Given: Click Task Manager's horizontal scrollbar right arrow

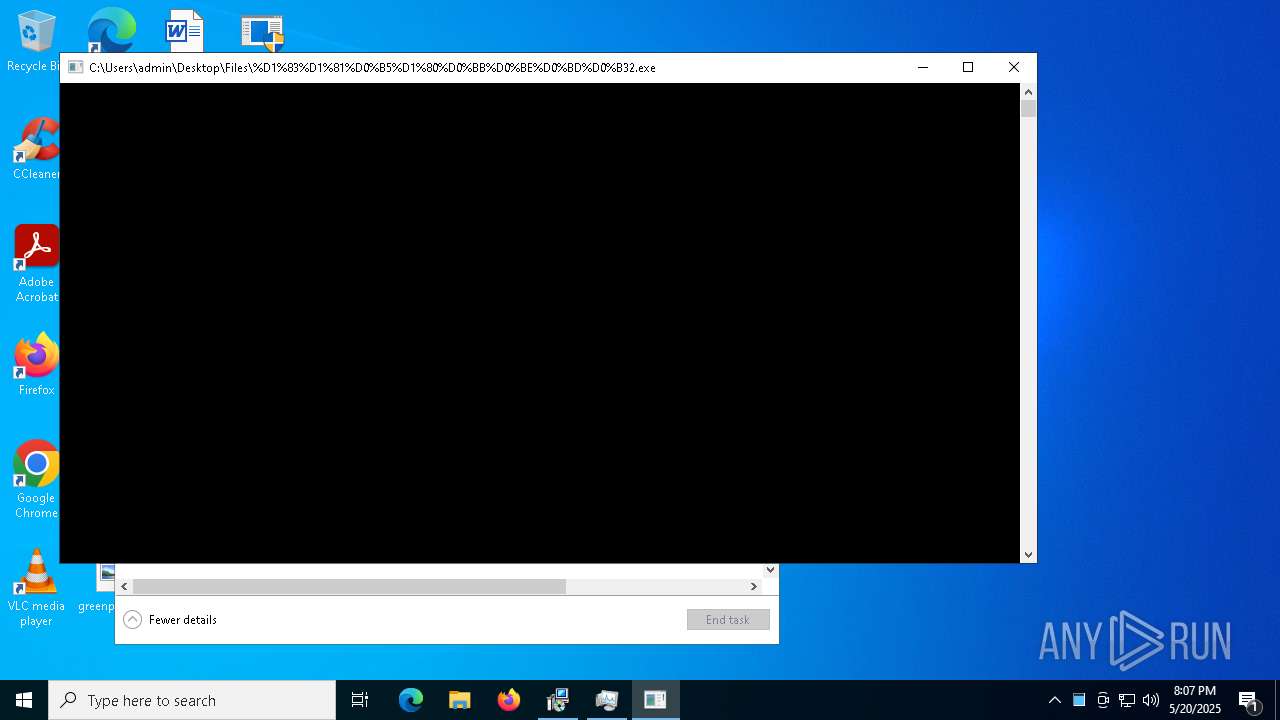Looking at the screenshot, I should tap(754, 587).
